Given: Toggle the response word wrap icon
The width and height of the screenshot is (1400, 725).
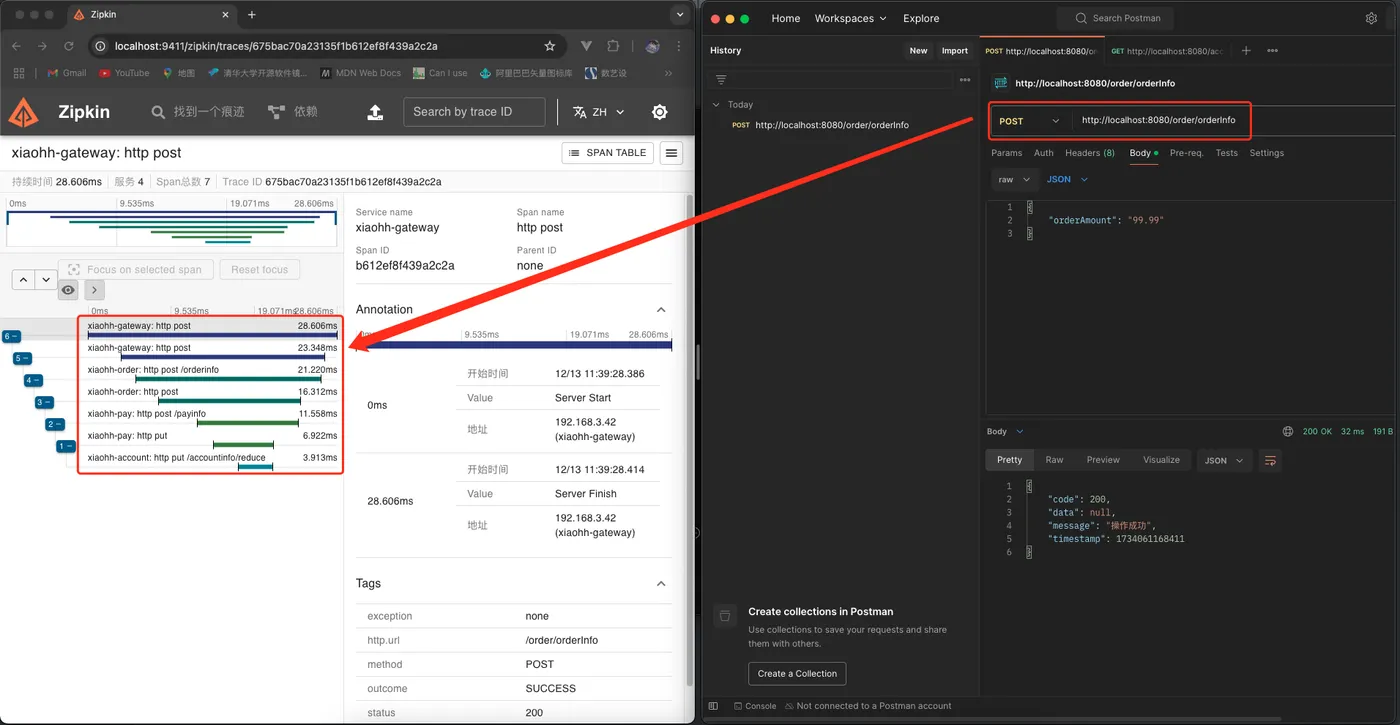Looking at the screenshot, I should point(1270,460).
